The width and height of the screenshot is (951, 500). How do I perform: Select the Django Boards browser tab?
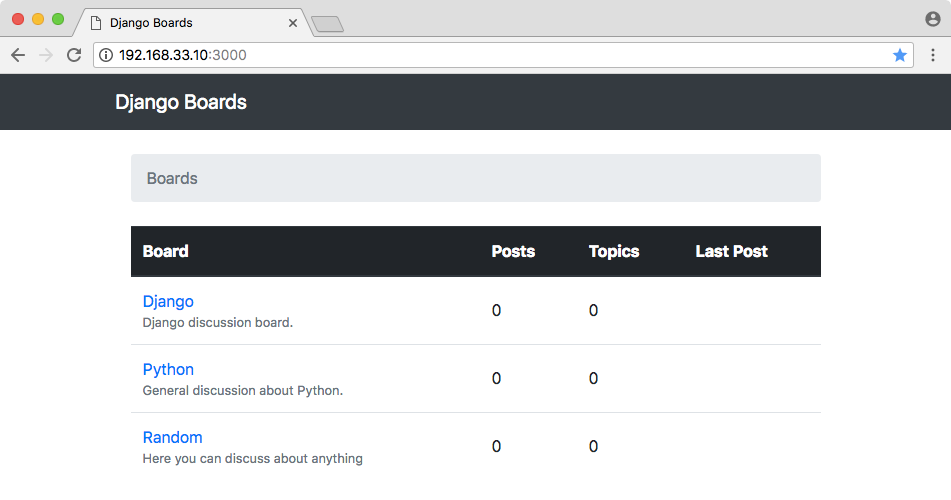[193, 23]
